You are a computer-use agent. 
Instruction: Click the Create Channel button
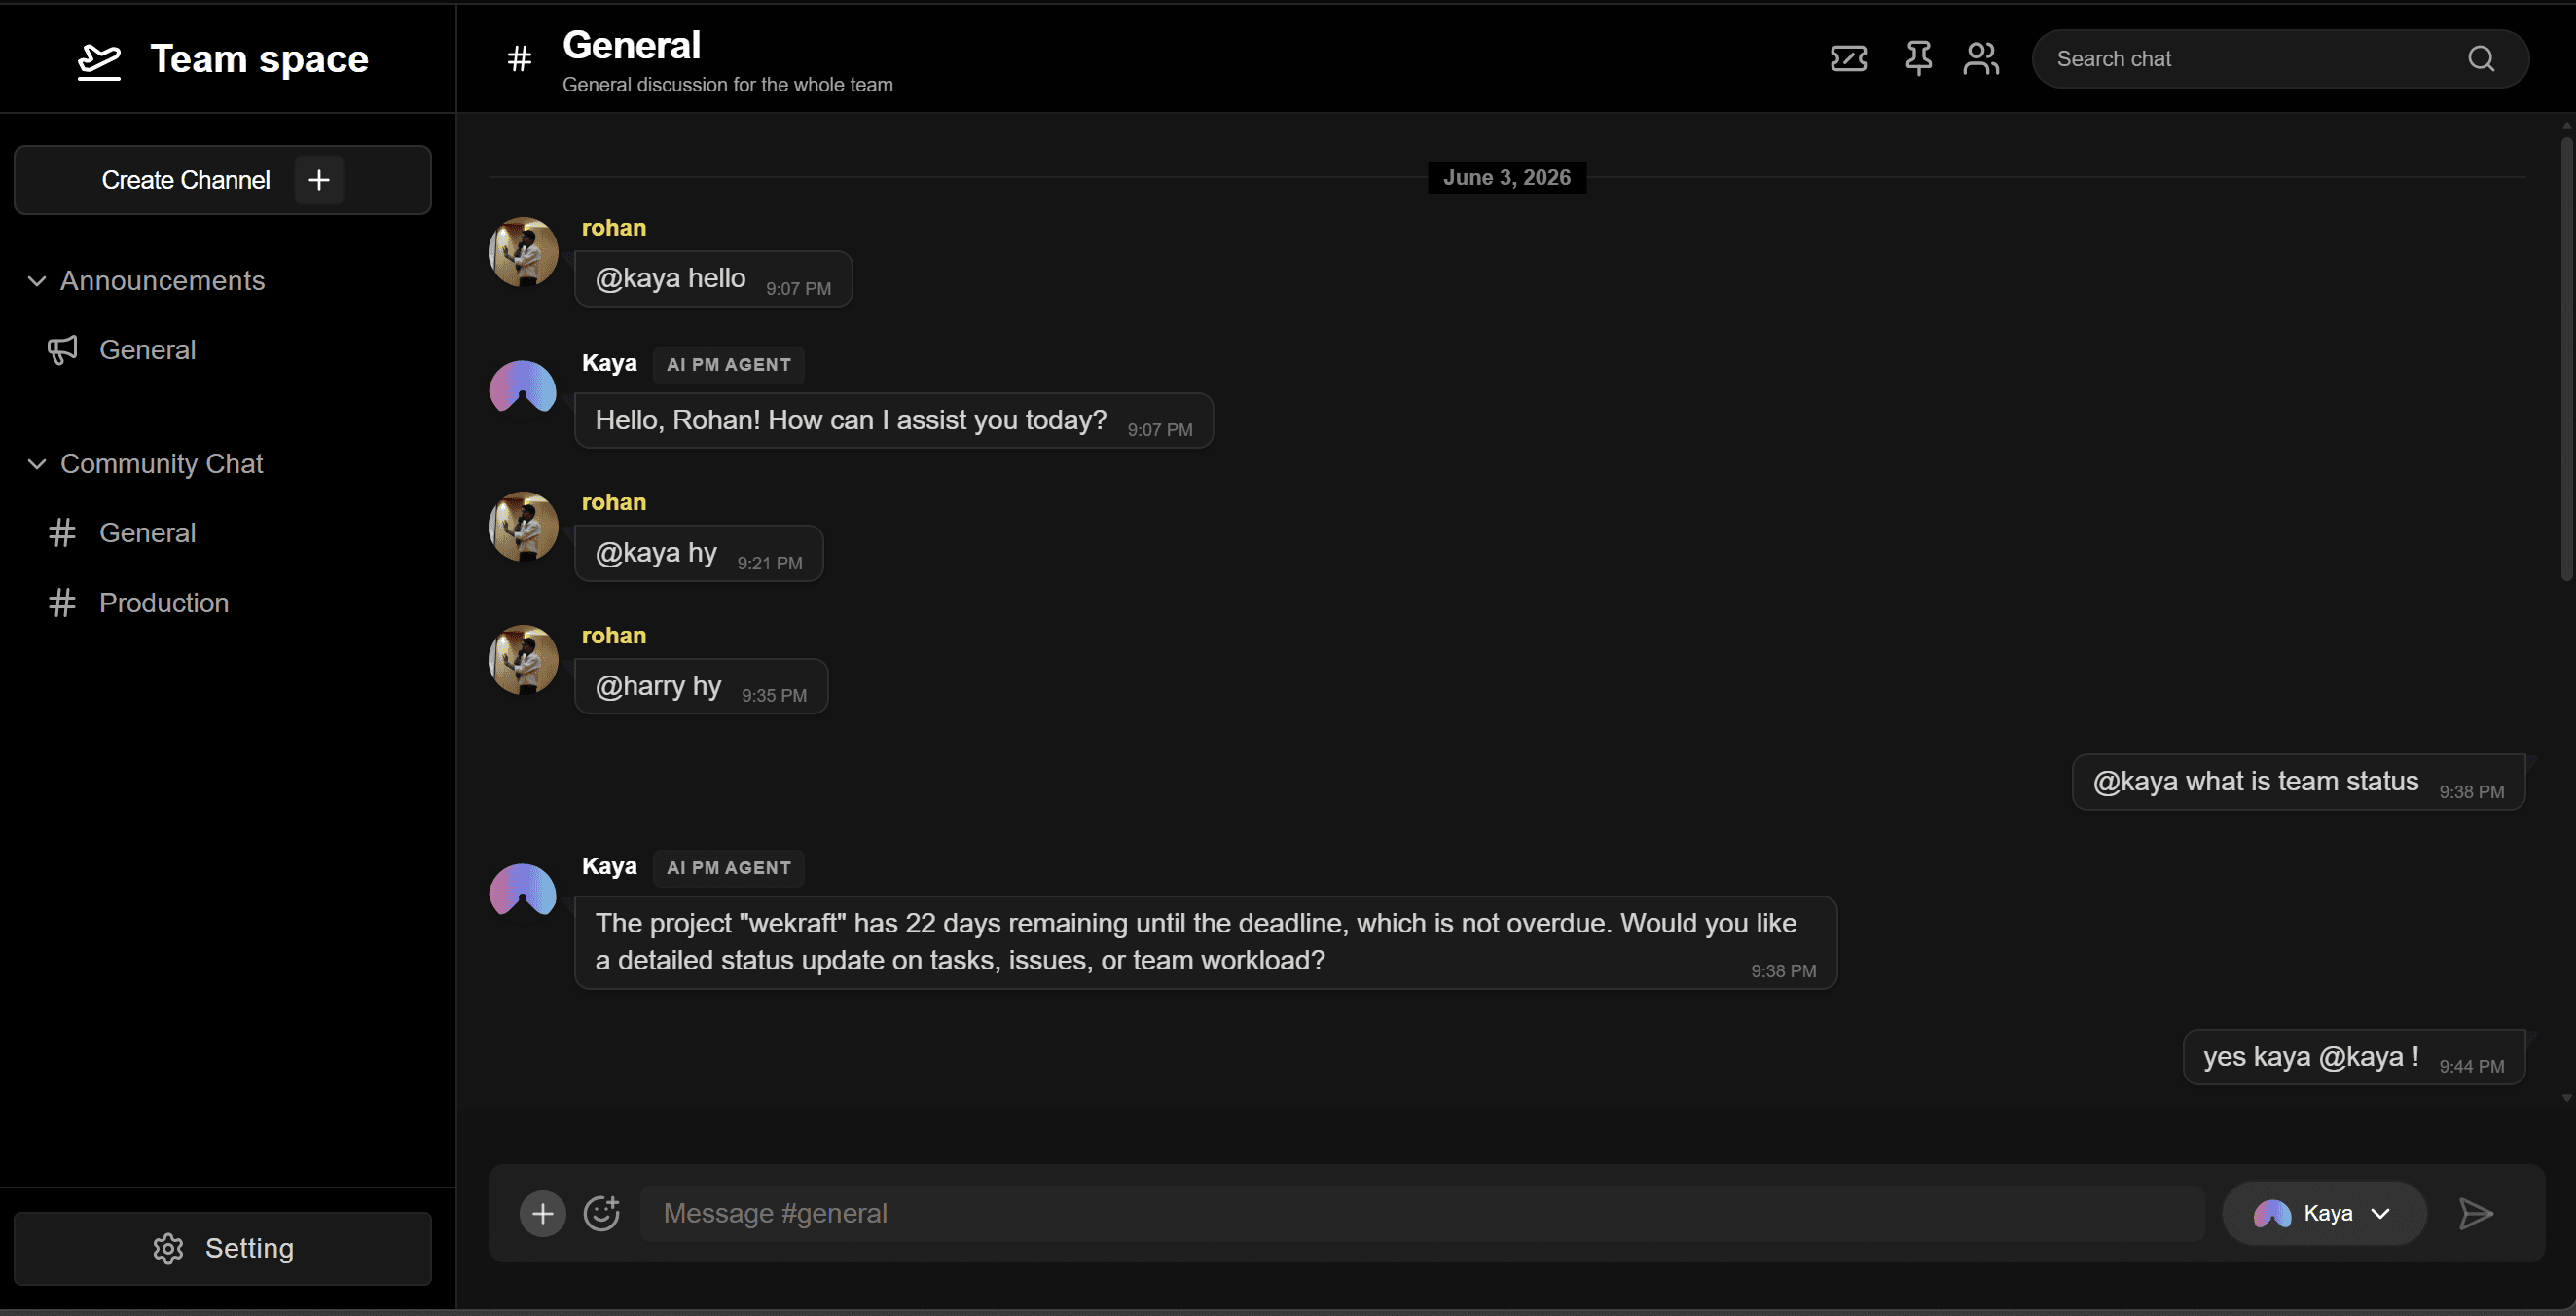click(x=223, y=180)
